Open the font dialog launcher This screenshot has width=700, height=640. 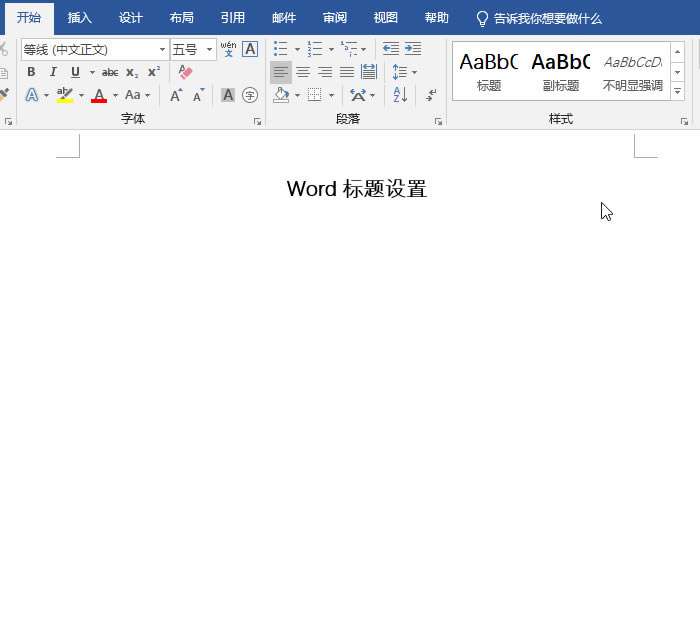point(258,121)
